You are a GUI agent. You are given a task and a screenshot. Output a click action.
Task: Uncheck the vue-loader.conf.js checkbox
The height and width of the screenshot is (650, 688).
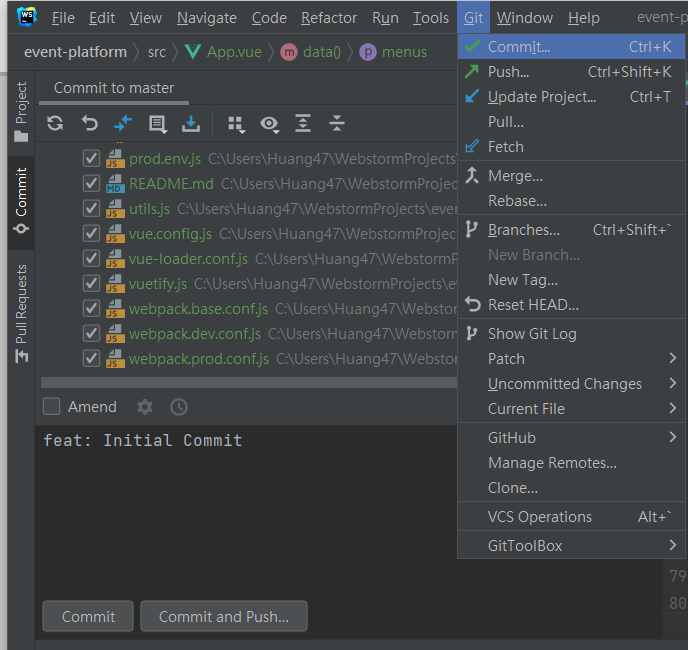click(91, 259)
